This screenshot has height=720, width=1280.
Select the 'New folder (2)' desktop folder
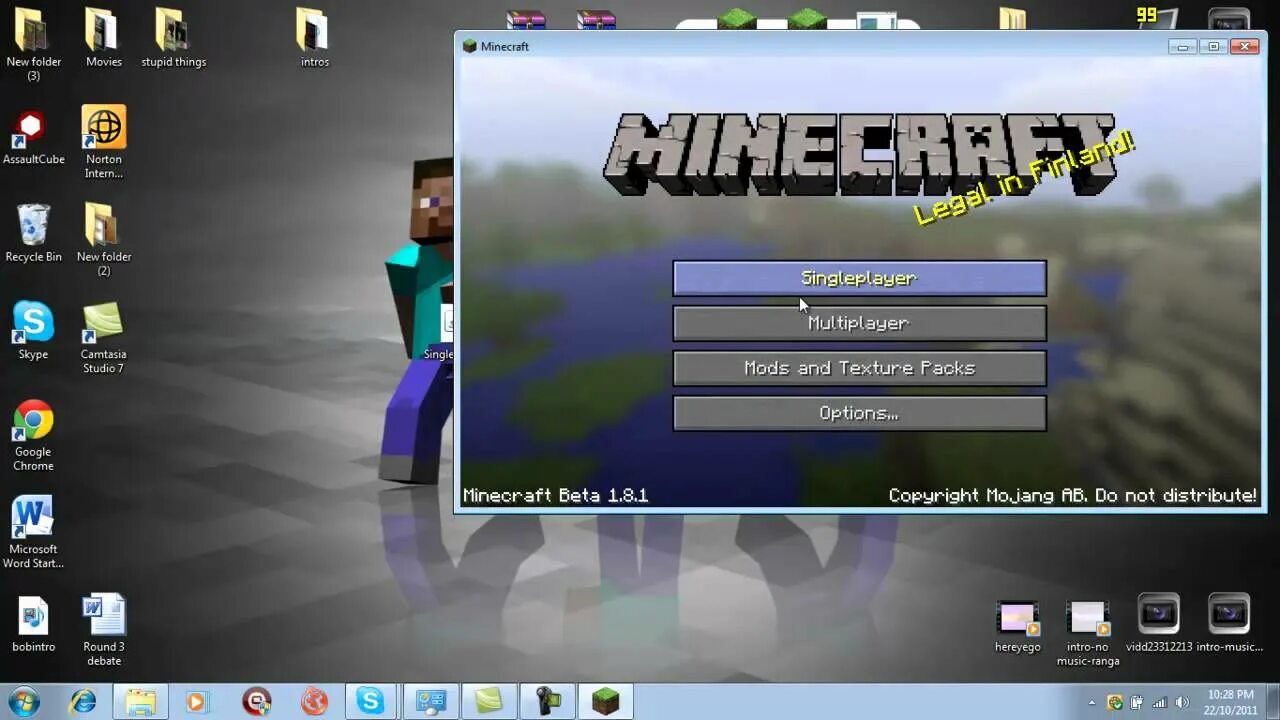pyautogui.click(x=104, y=240)
